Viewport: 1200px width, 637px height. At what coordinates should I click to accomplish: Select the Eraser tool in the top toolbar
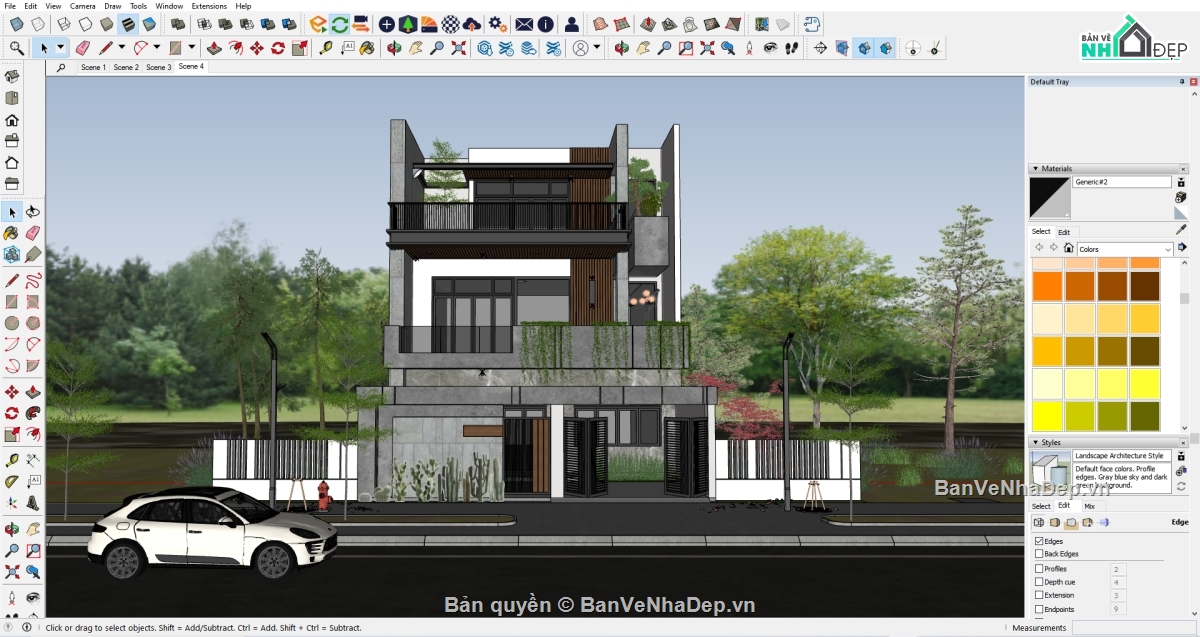(x=83, y=47)
